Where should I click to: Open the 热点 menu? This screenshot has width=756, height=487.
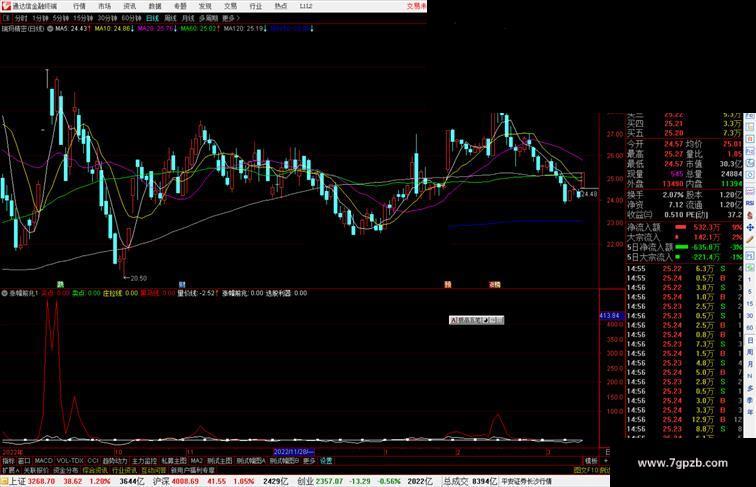click(281, 6)
